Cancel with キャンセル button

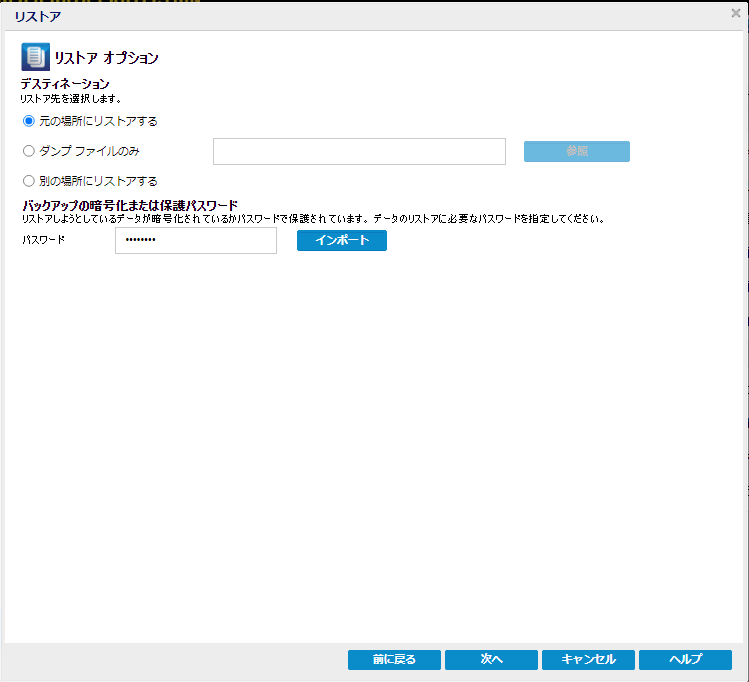pos(588,660)
